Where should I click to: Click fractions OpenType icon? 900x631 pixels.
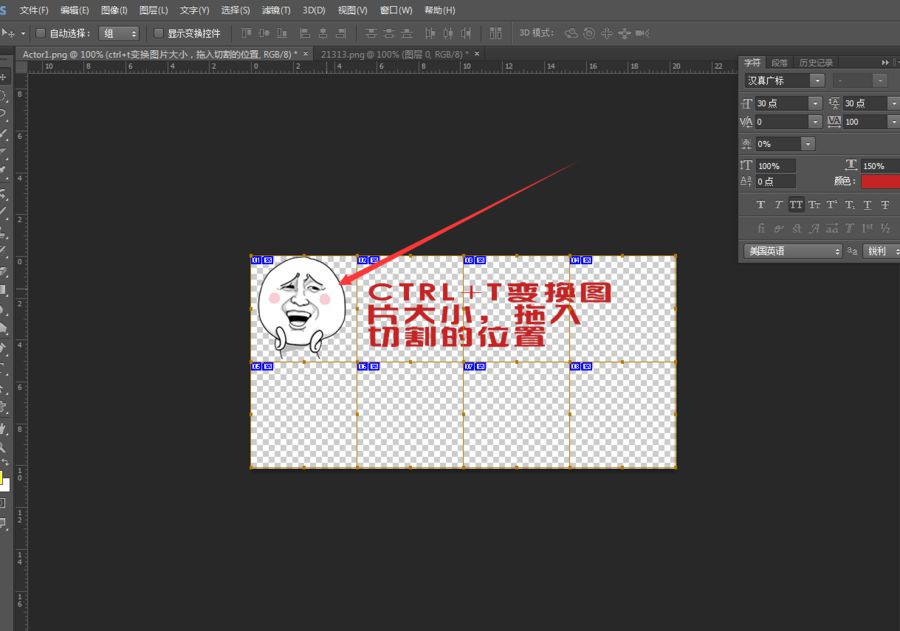[885, 228]
